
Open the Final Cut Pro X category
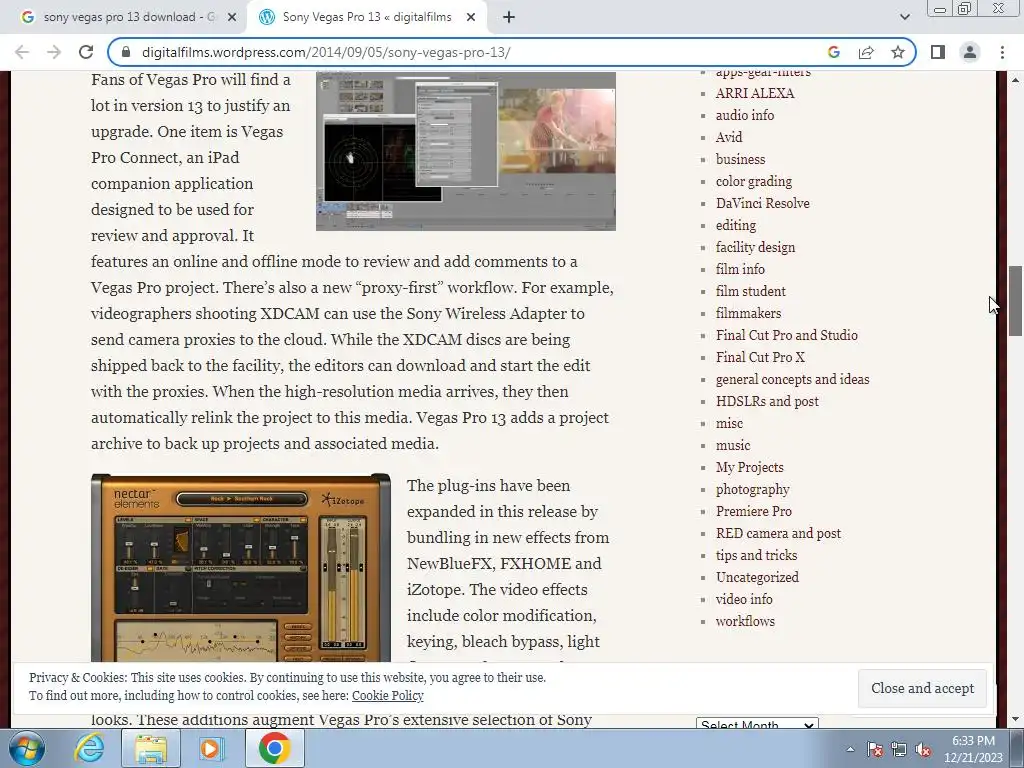coord(760,357)
